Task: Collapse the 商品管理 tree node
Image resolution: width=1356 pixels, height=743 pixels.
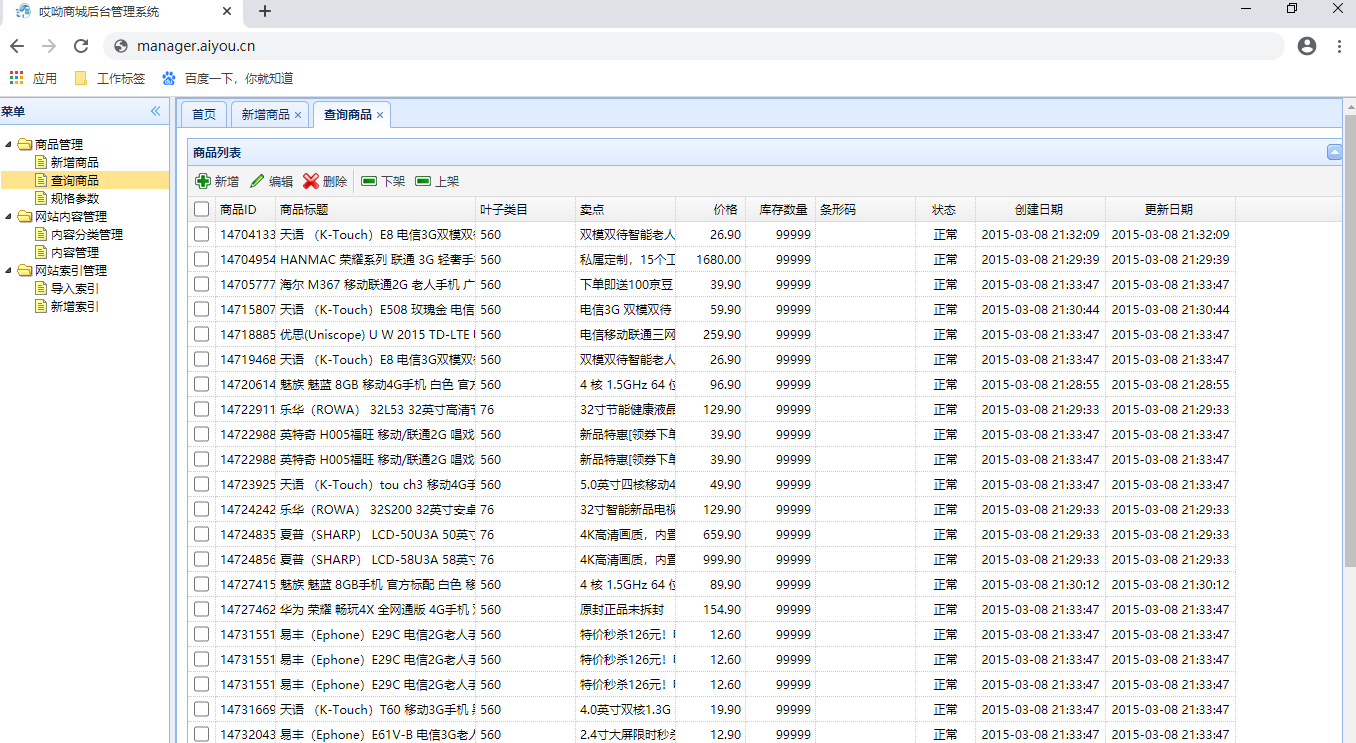Action: [8, 144]
